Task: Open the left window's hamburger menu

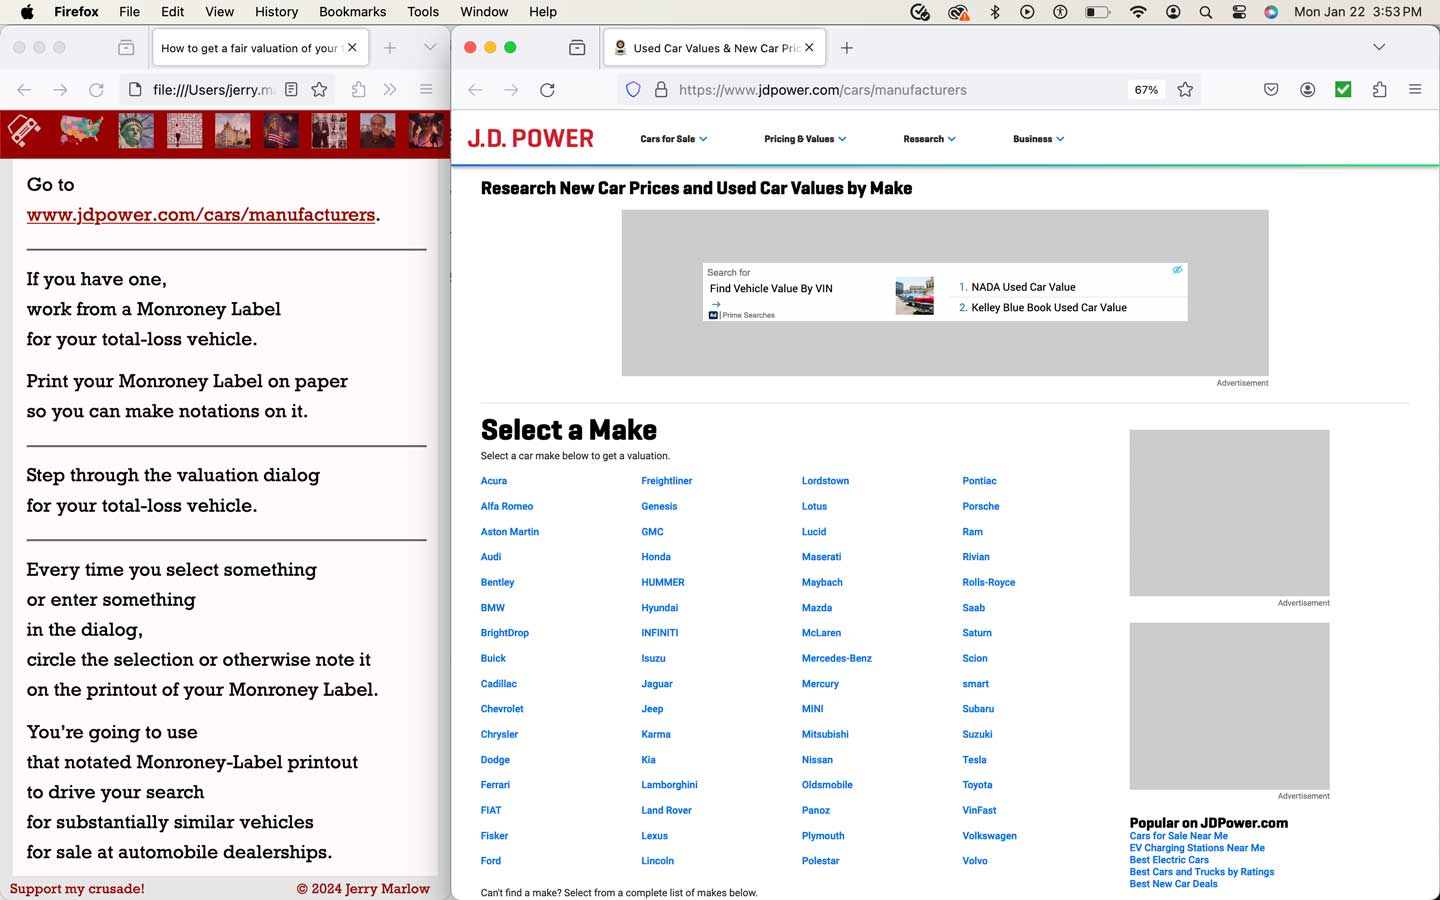Action: click(x=426, y=90)
